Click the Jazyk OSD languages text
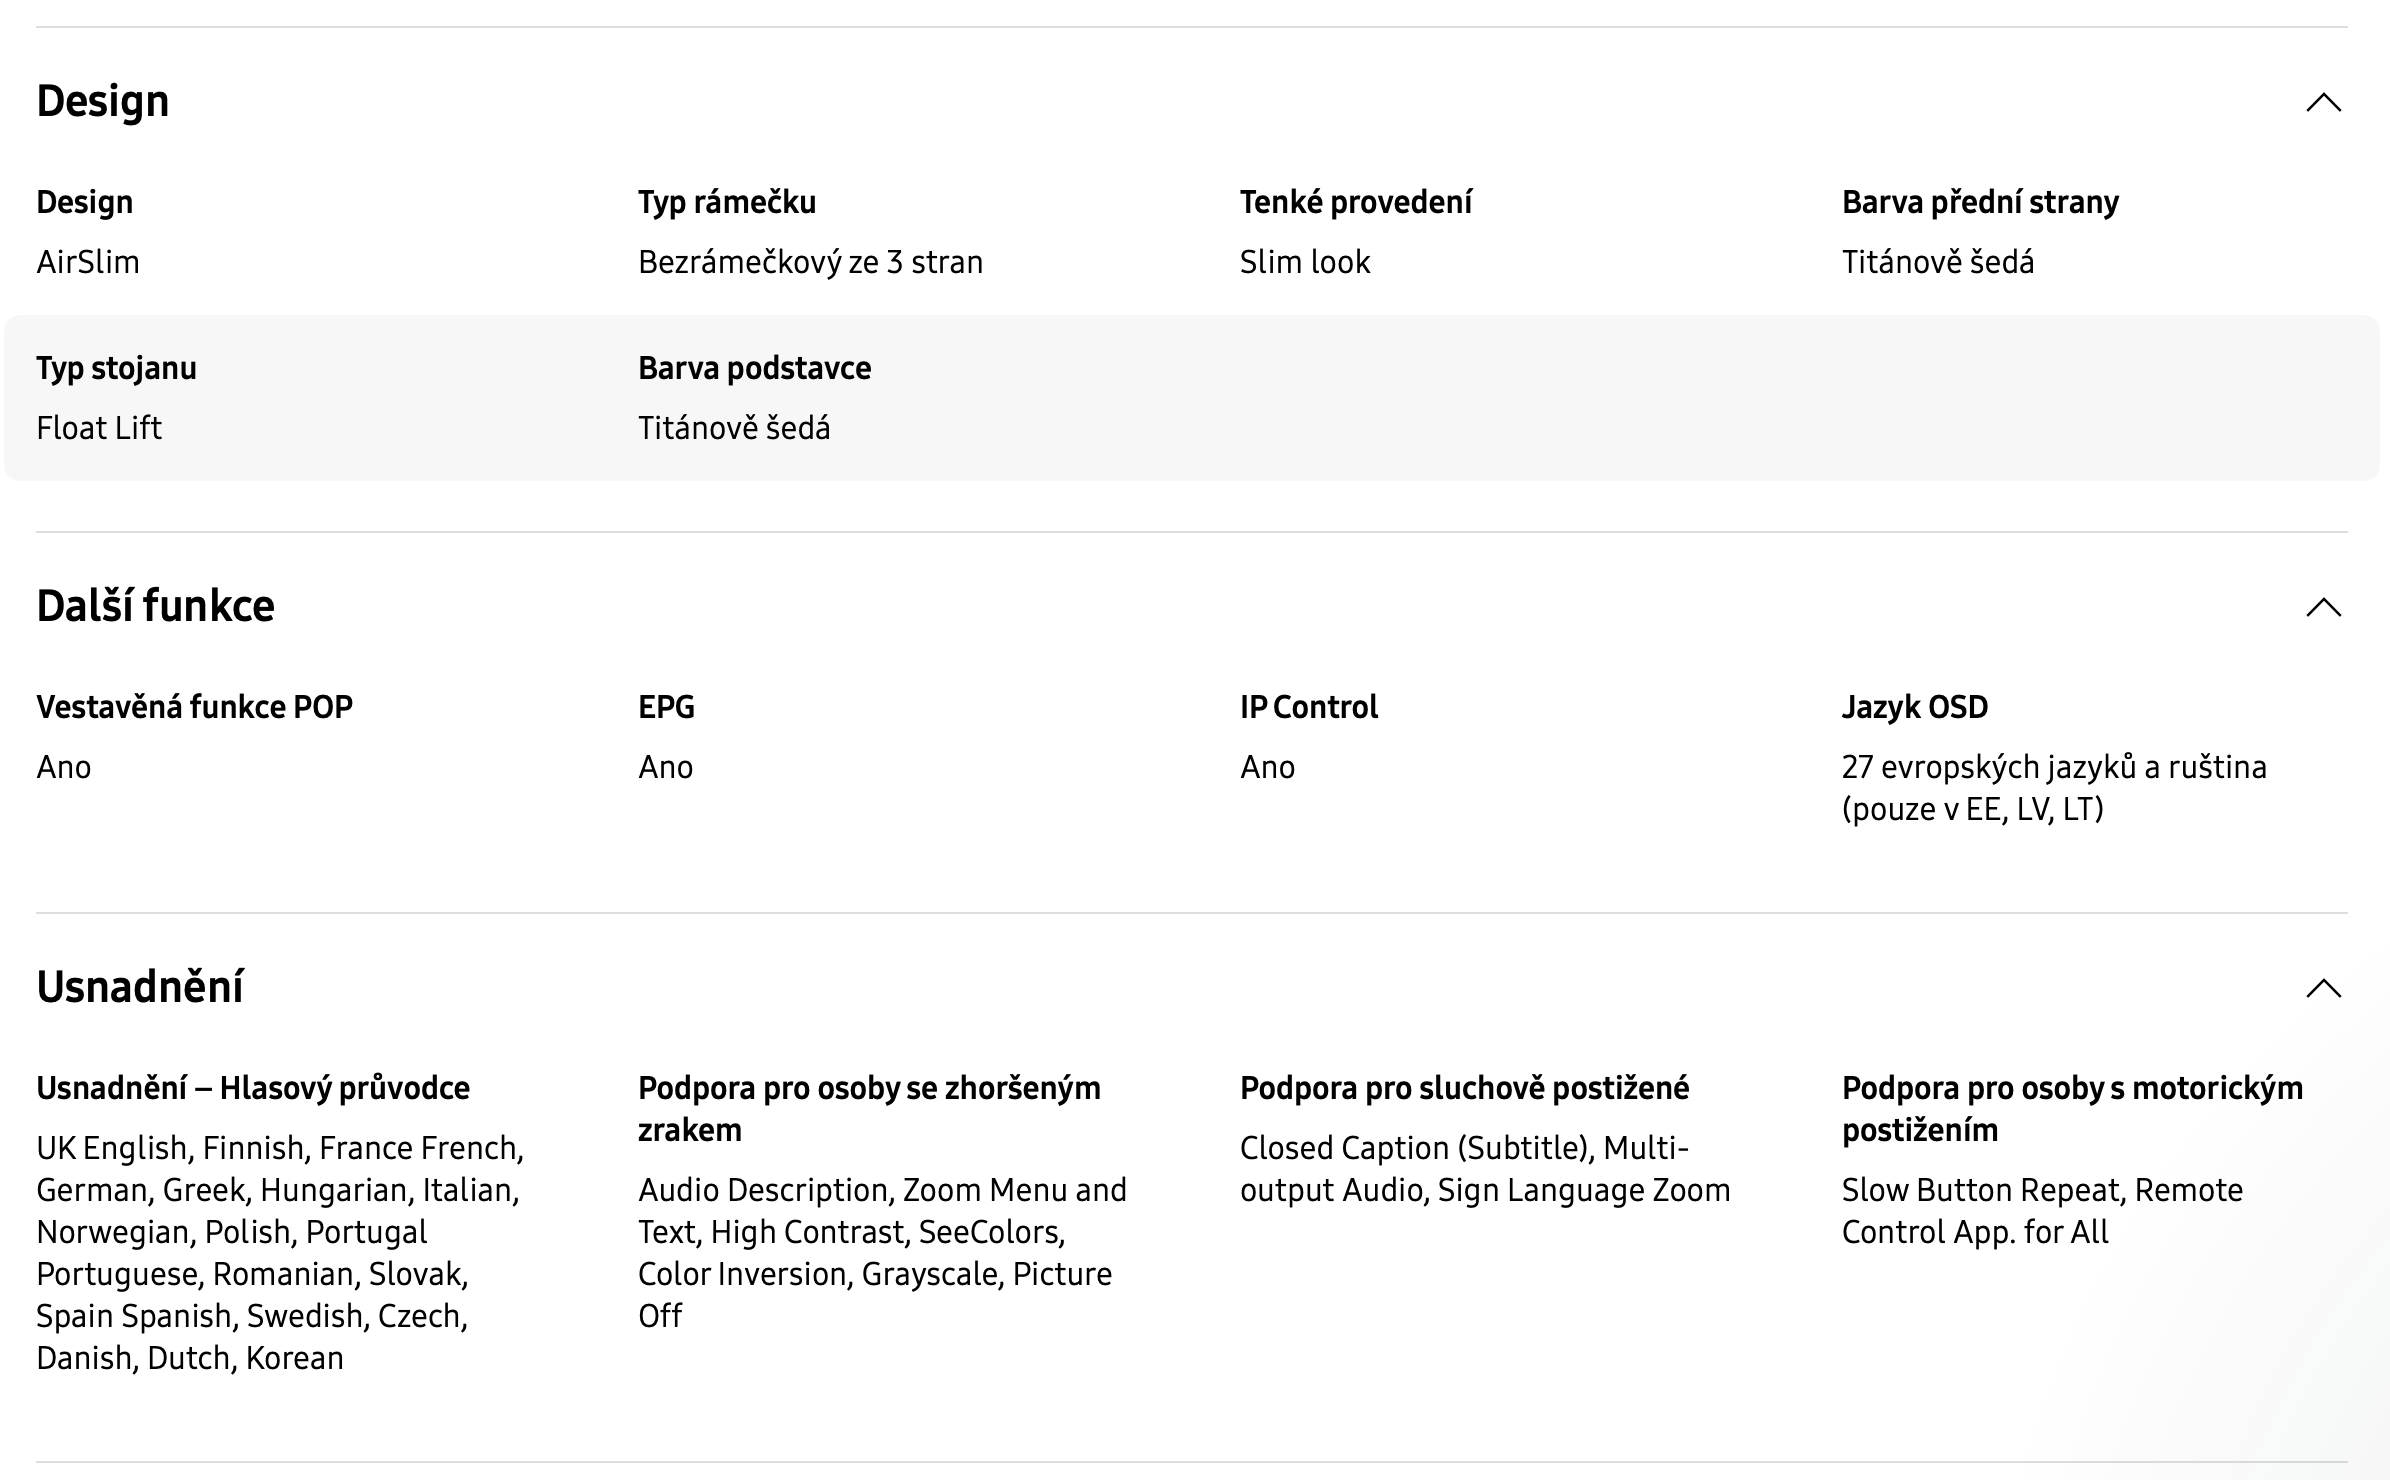The height and width of the screenshot is (1480, 2390). click(x=2054, y=788)
